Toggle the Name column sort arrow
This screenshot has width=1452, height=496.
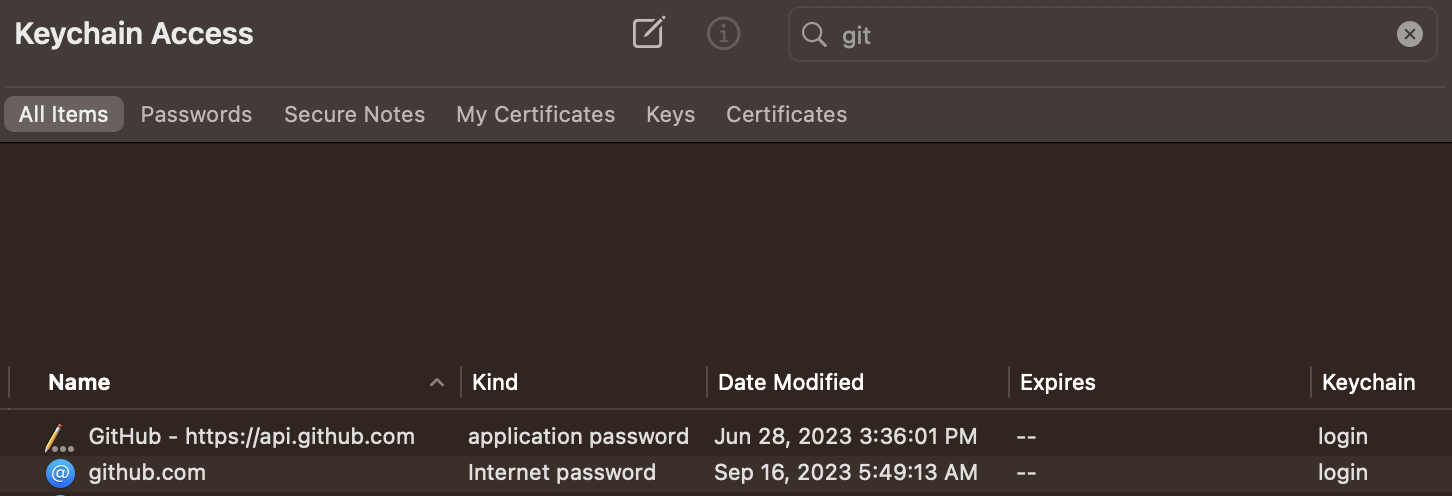coord(436,382)
